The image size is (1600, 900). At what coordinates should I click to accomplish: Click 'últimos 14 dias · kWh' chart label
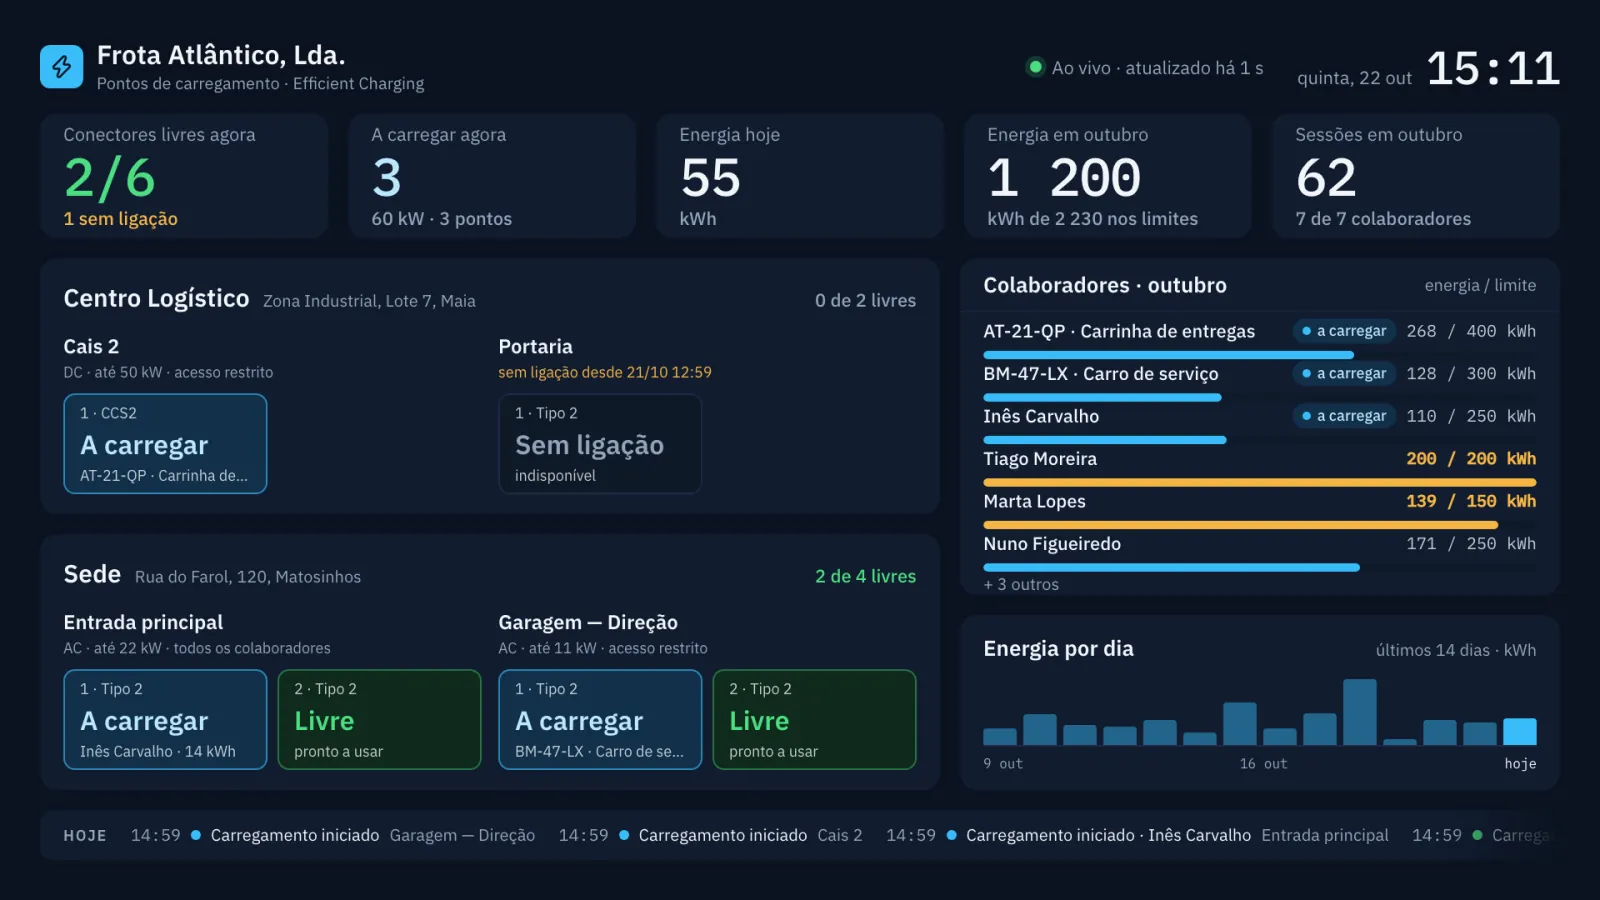(x=1456, y=650)
